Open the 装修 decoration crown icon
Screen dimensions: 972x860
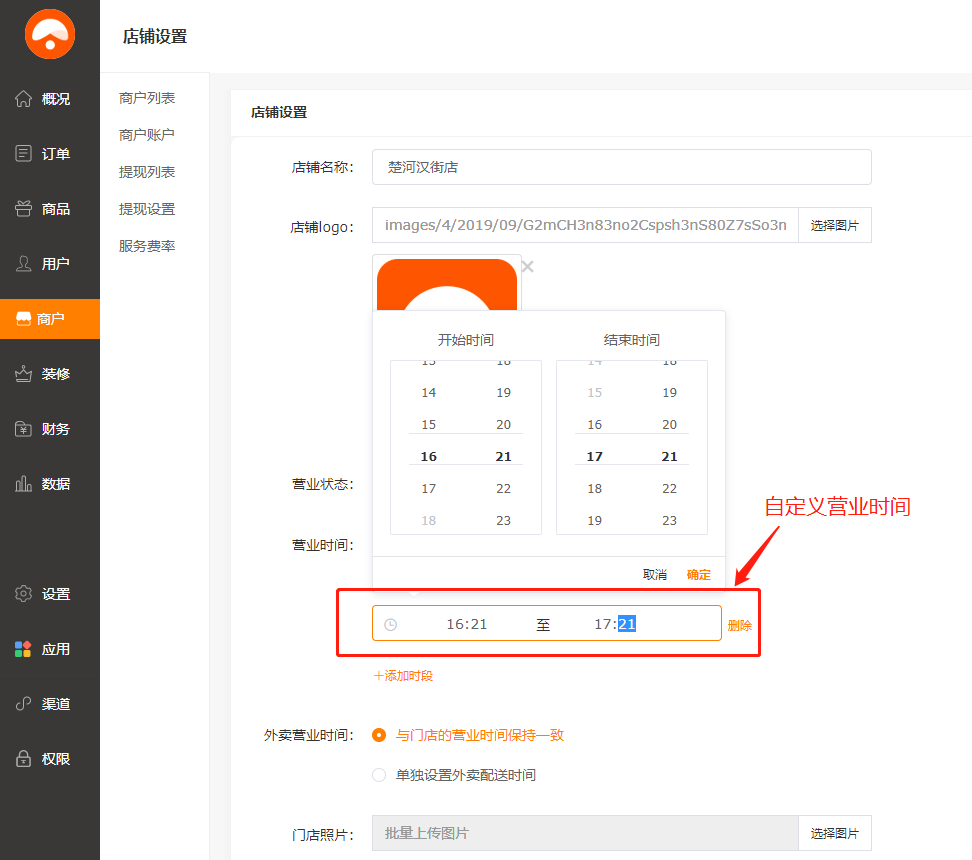(24, 374)
